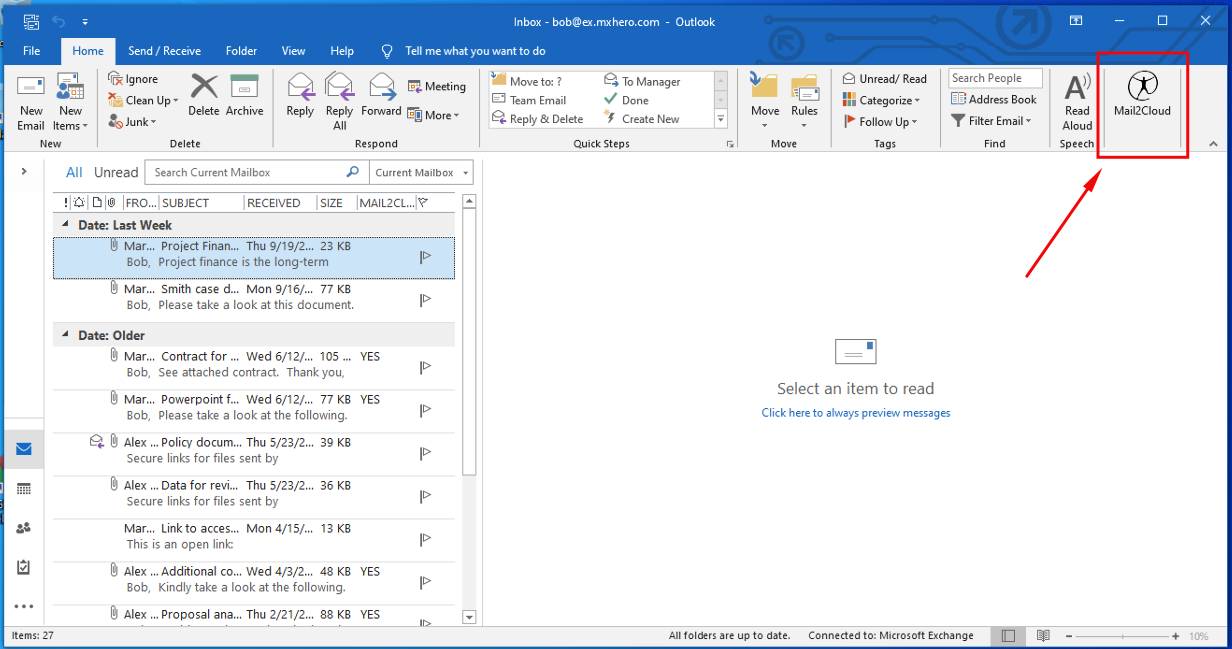This screenshot has width=1232, height=649.
Task: Open the Help tab
Action: tap(342, 51)
